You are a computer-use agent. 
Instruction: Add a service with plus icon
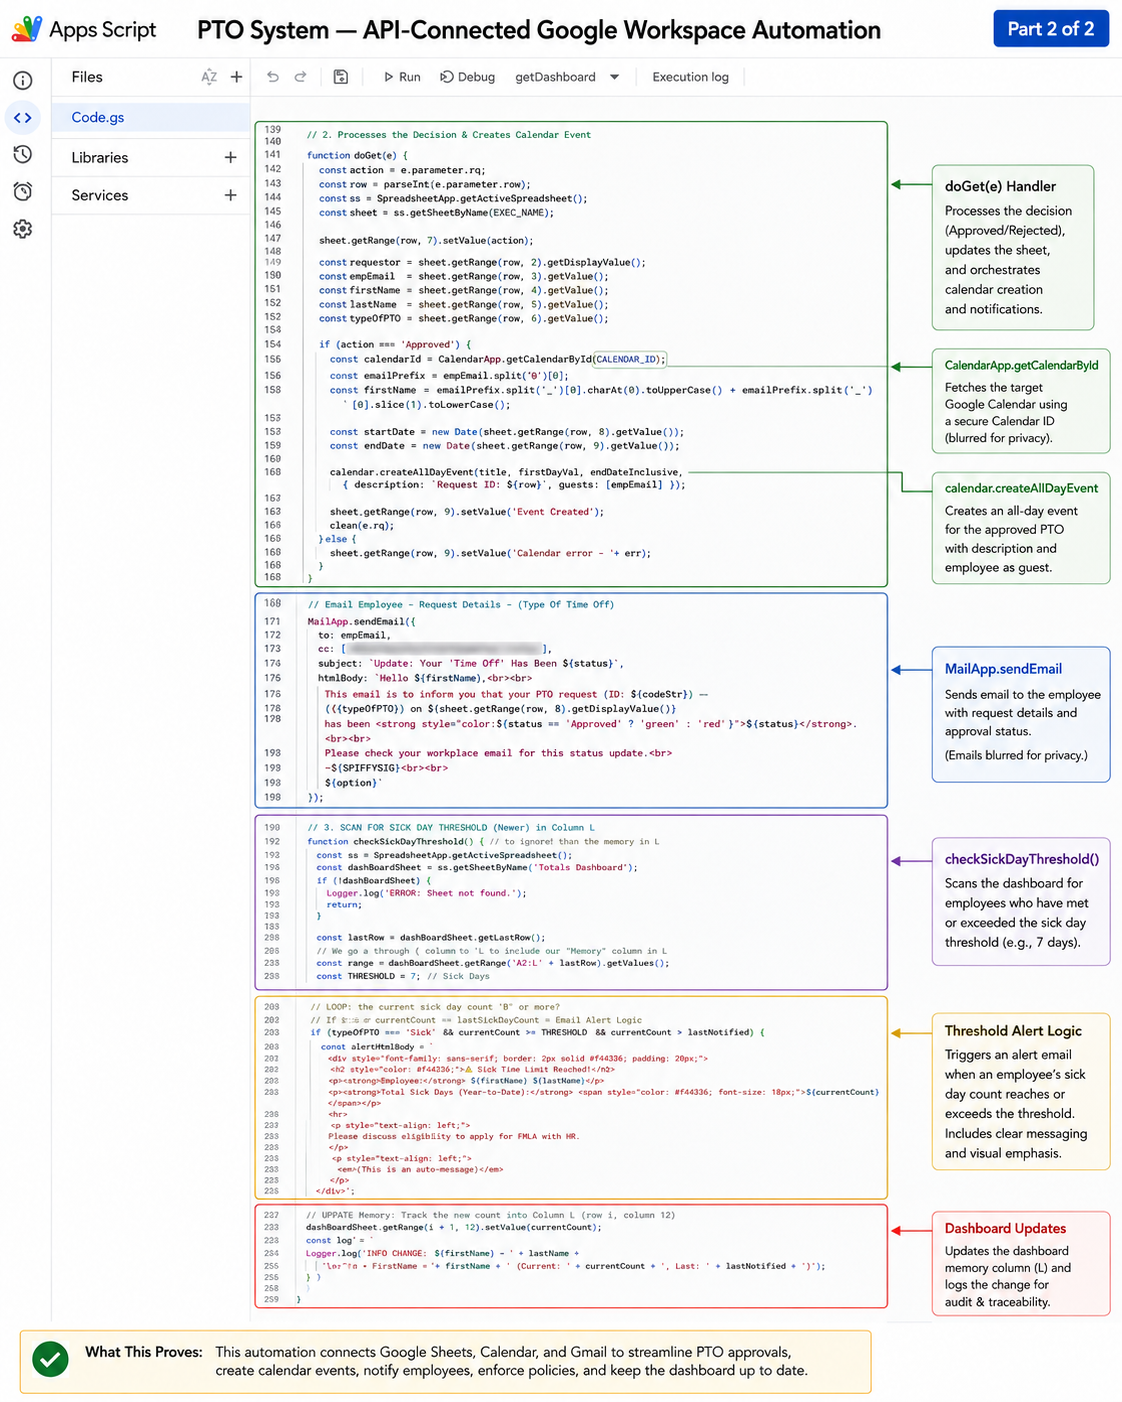coord(231,195)
